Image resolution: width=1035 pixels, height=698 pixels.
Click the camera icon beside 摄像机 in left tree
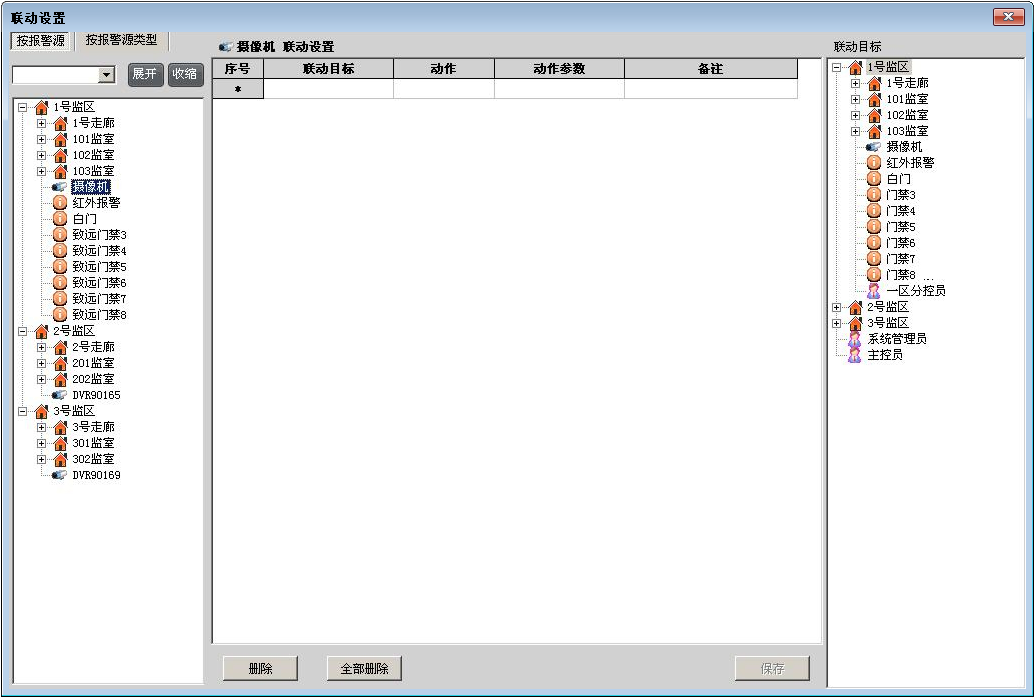(x=60, y=187)
